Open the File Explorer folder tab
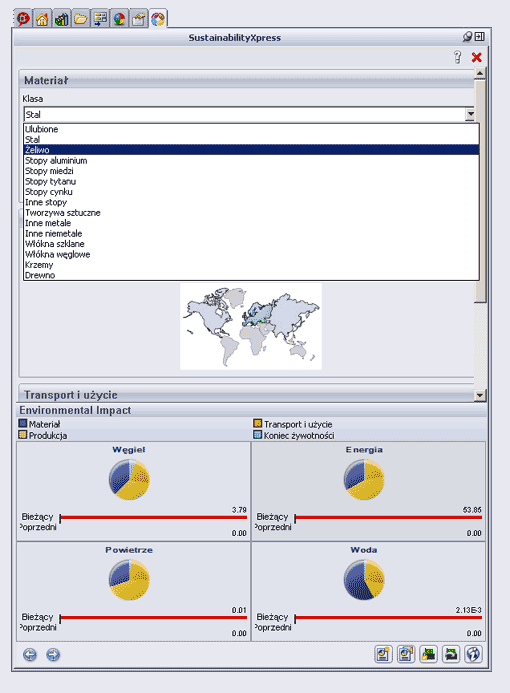 click(x=81, y=19)
